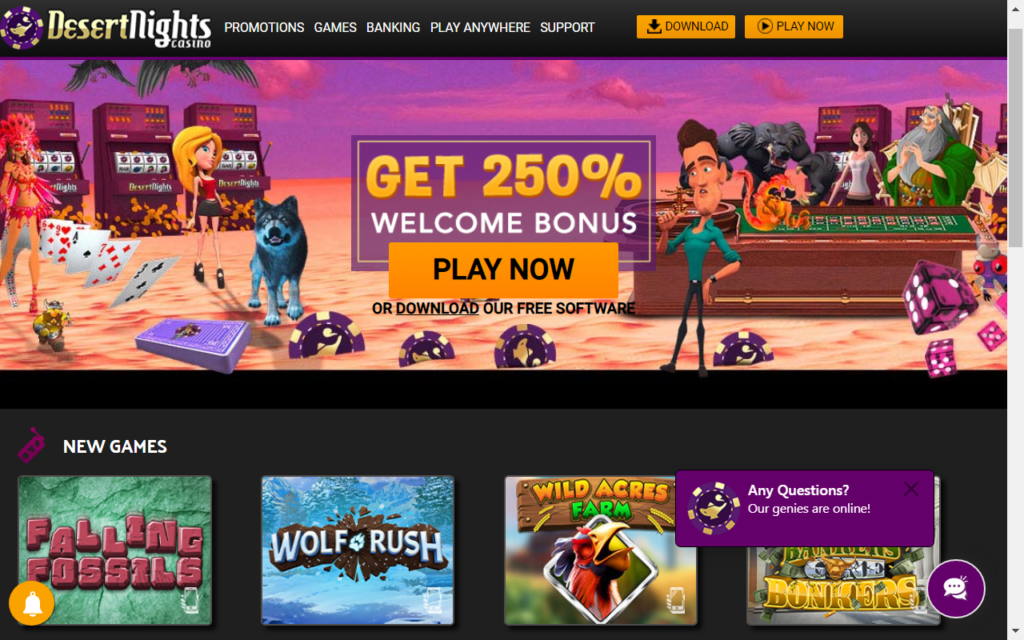This screenshot has width=1024, height=640.
Task: Click the genie lamp chip in chat popup
Action: tap(713, 508)
